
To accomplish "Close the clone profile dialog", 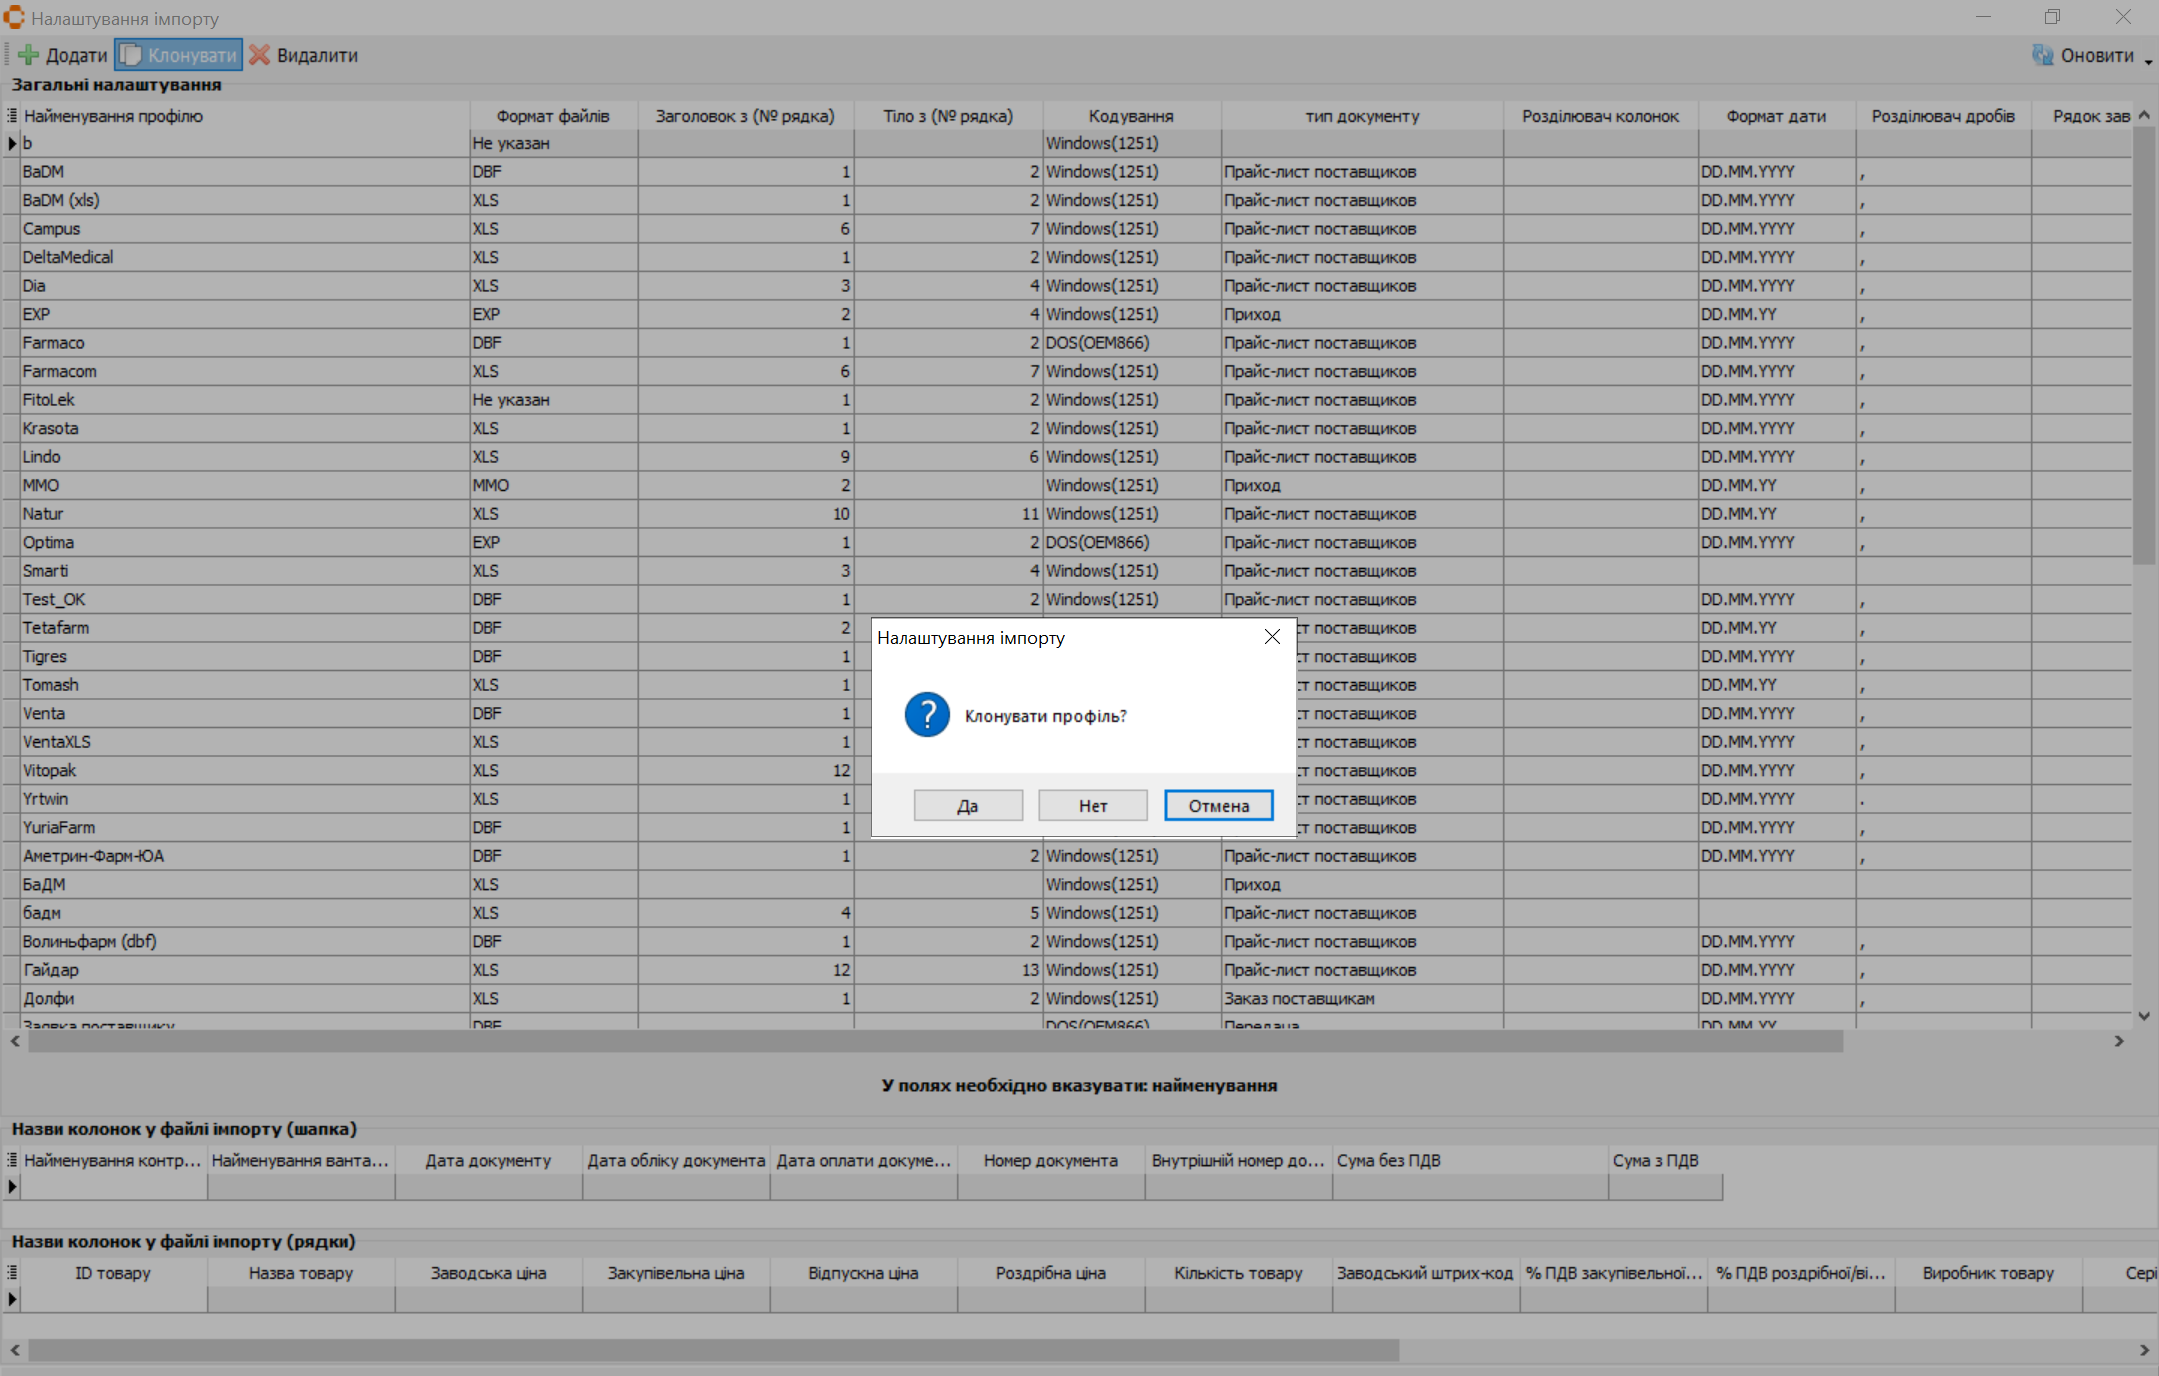I will pyautogui.click(x=1272, y=637).
